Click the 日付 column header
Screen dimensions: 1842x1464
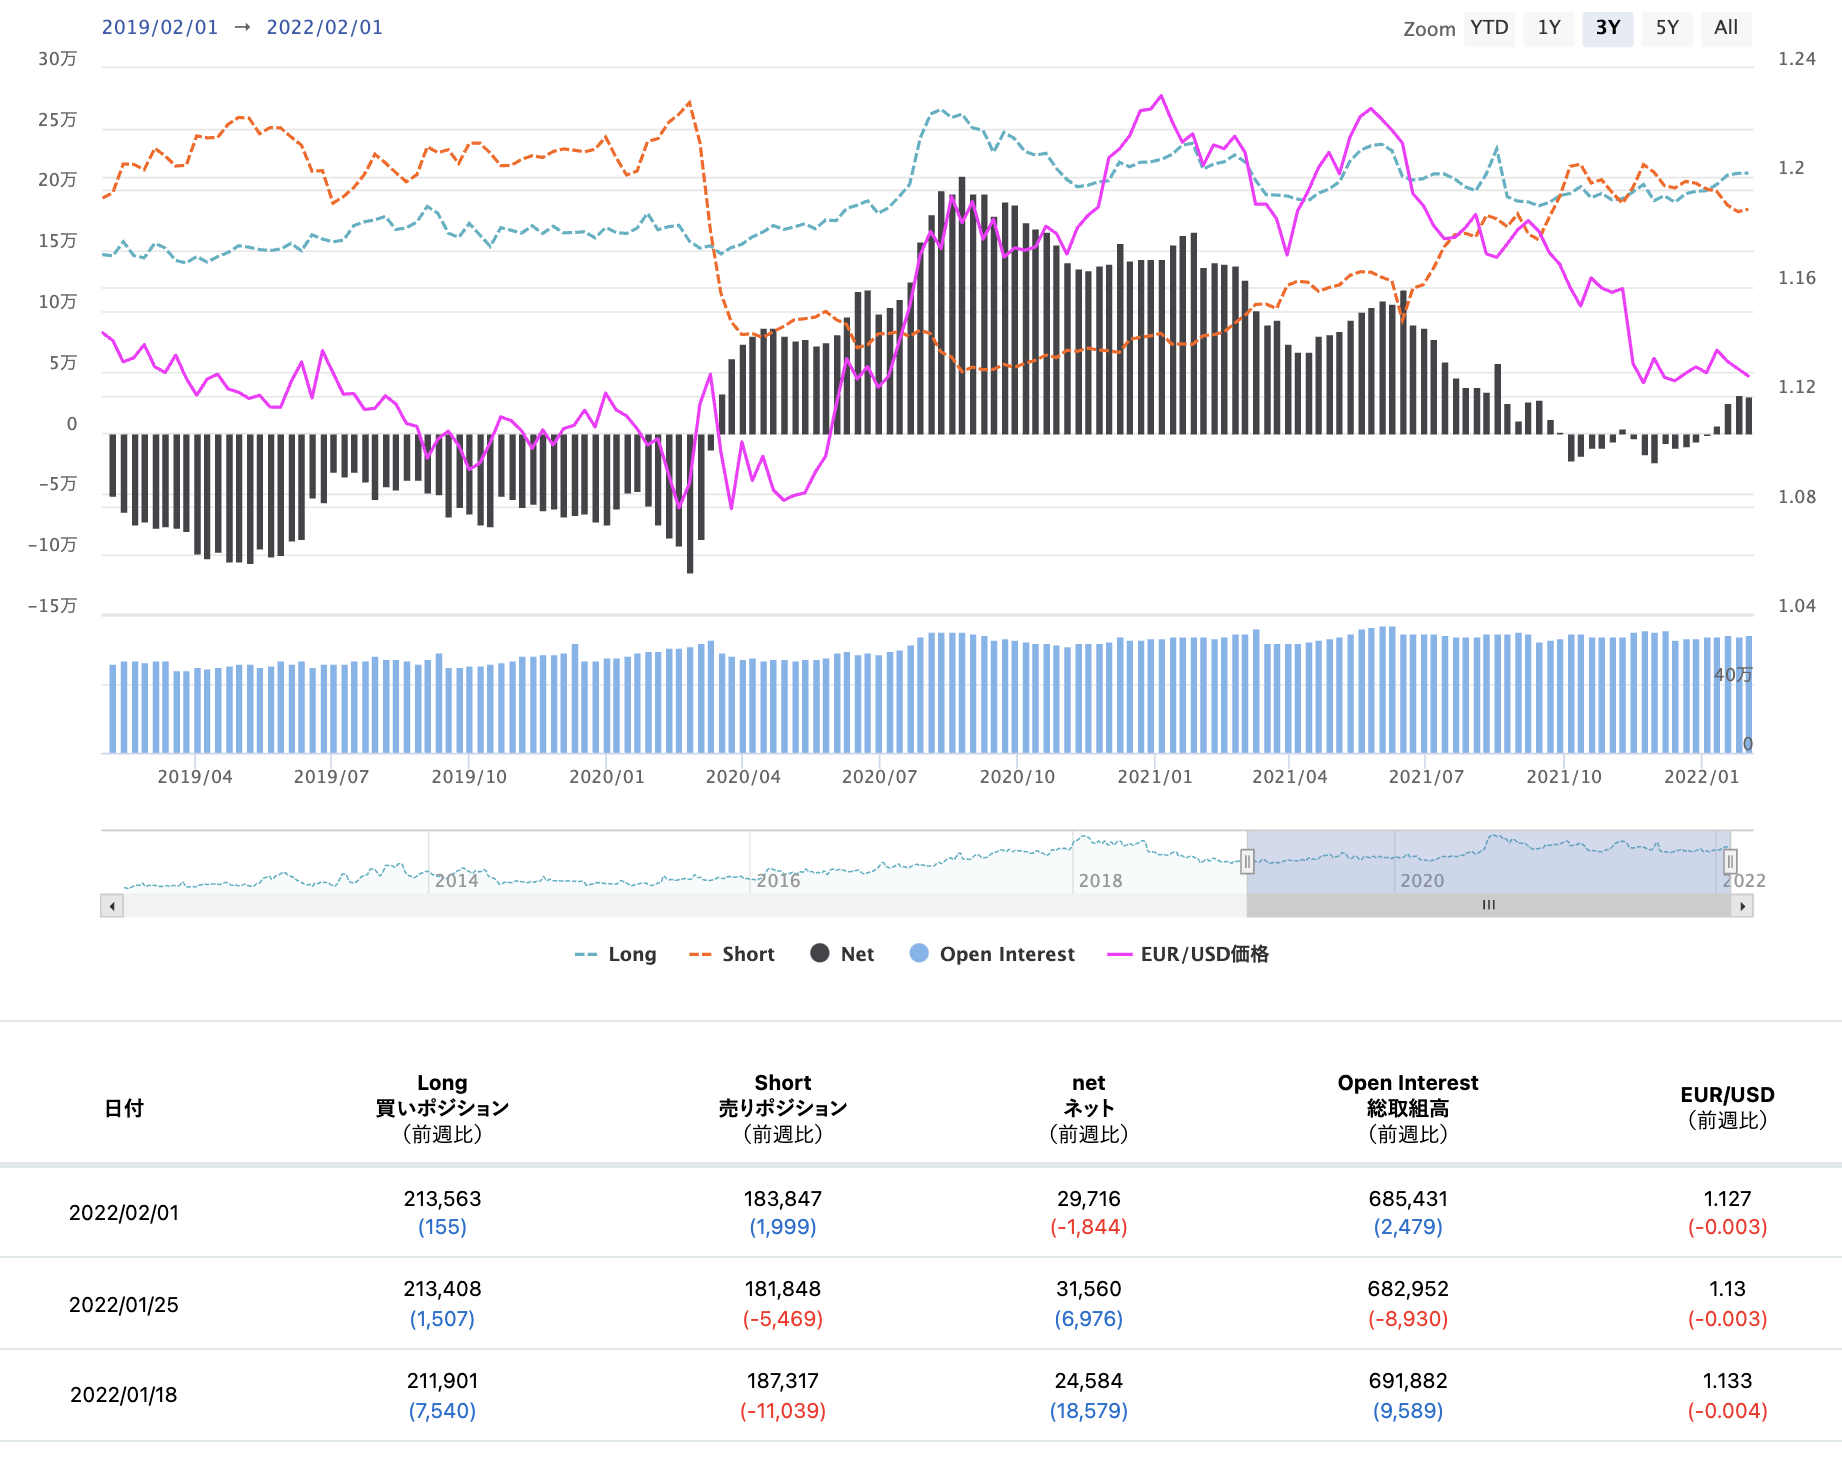click(x=124, y=1108)
